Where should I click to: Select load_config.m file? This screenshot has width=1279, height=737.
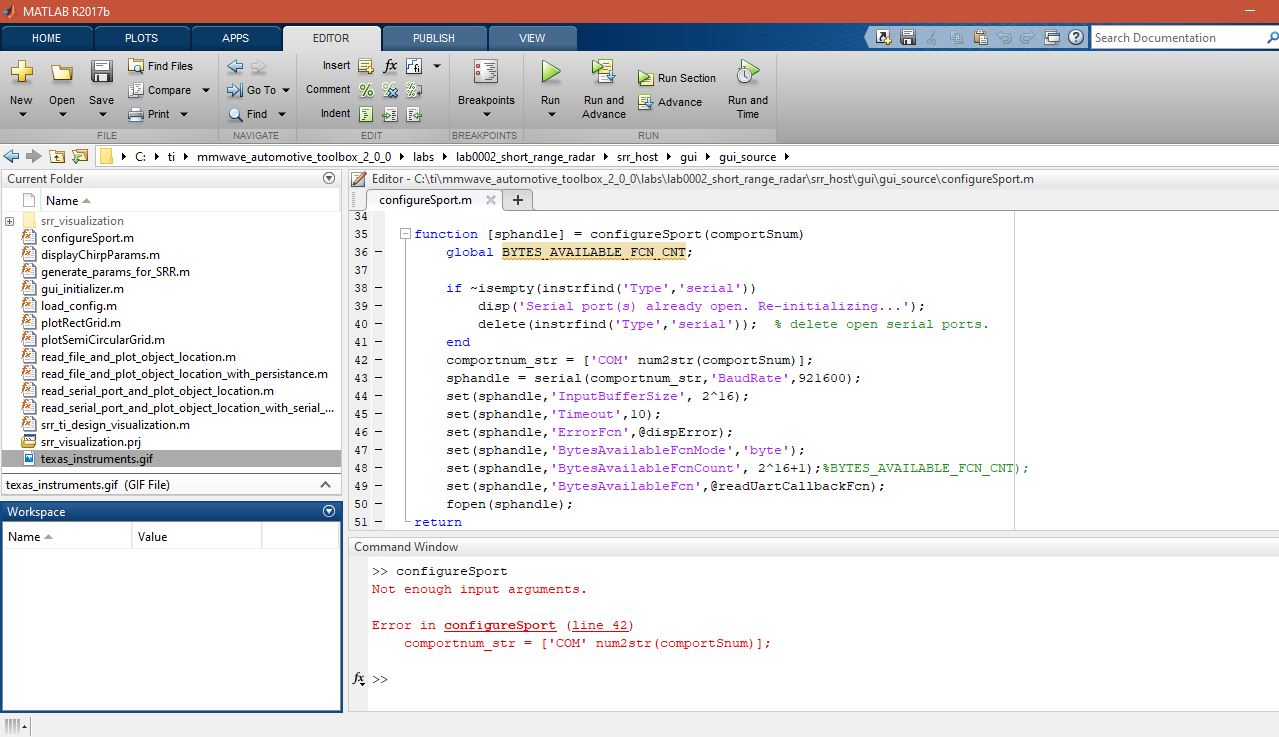pyautogui.click(x=78, y=306)
